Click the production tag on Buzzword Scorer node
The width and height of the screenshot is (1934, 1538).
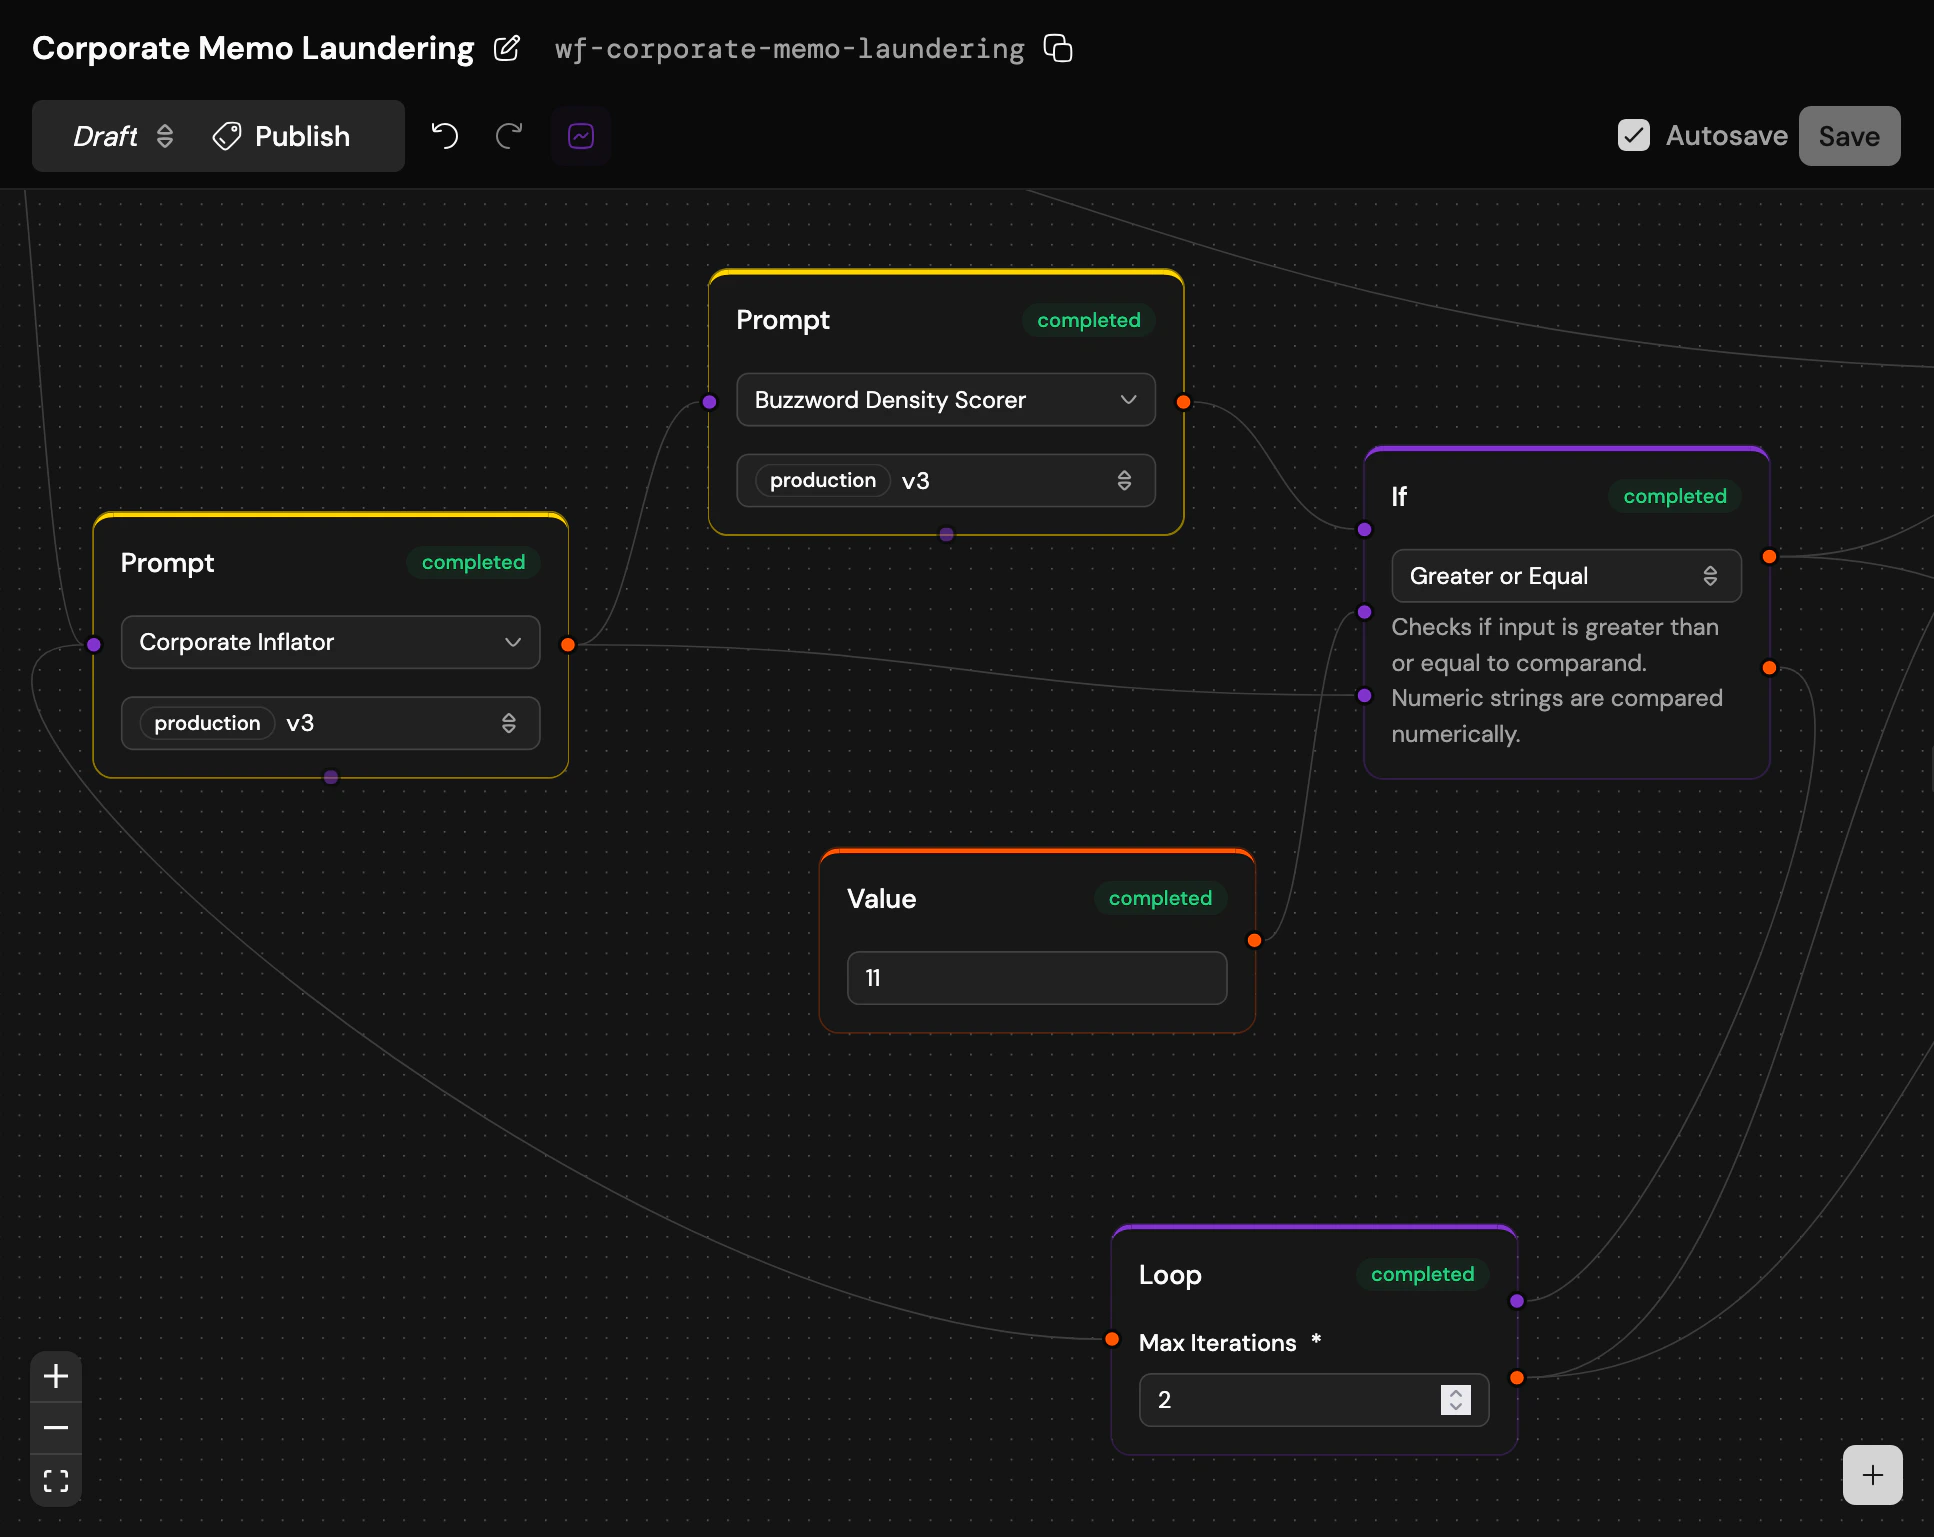pyautogui.click(x=822, y=481)
